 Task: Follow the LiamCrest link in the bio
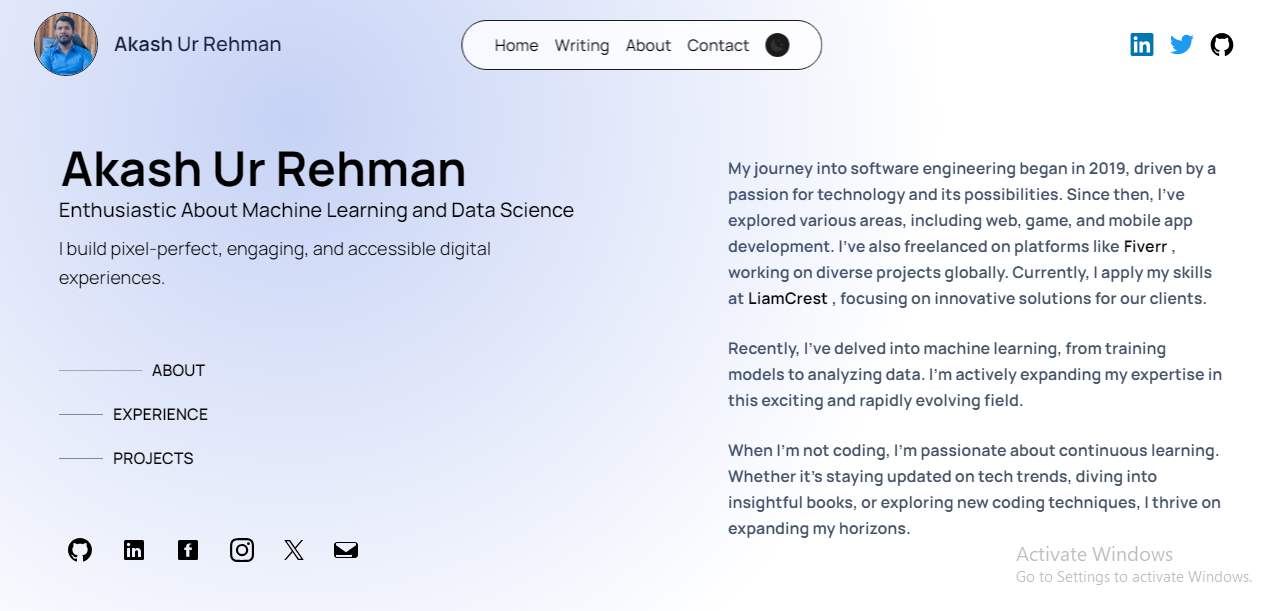pos(788,298)
